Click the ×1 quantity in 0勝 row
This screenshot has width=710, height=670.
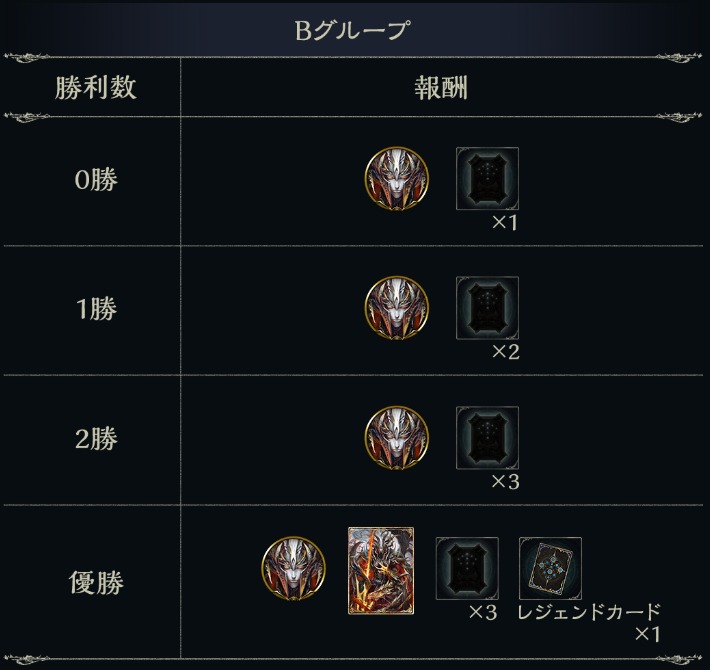pos(505,222)
